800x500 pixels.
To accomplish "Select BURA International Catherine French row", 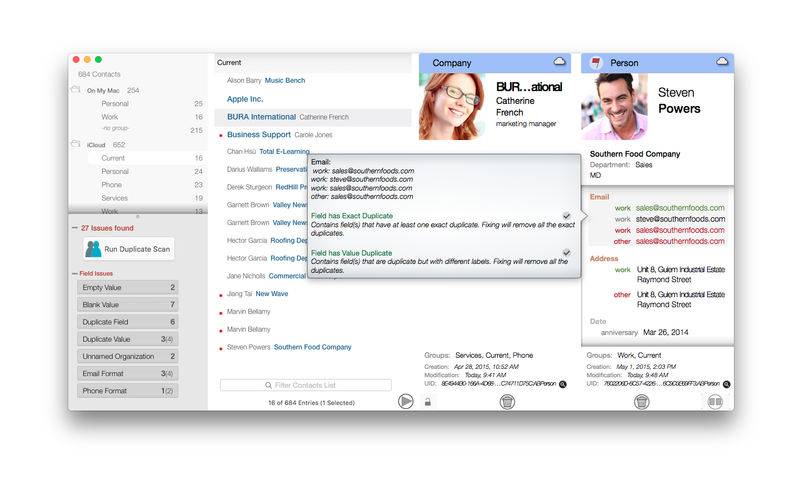I will pos(313,117).
